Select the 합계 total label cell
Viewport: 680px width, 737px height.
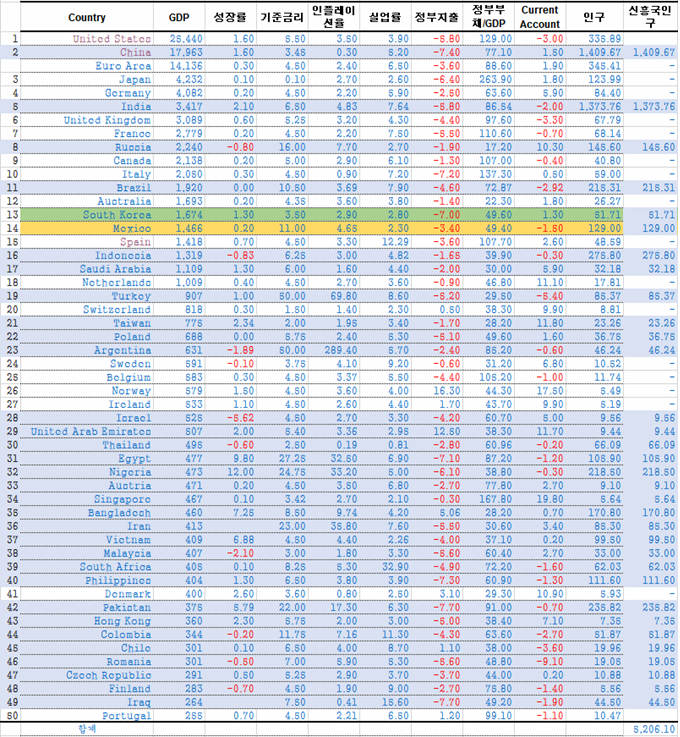tap(86, 729)
